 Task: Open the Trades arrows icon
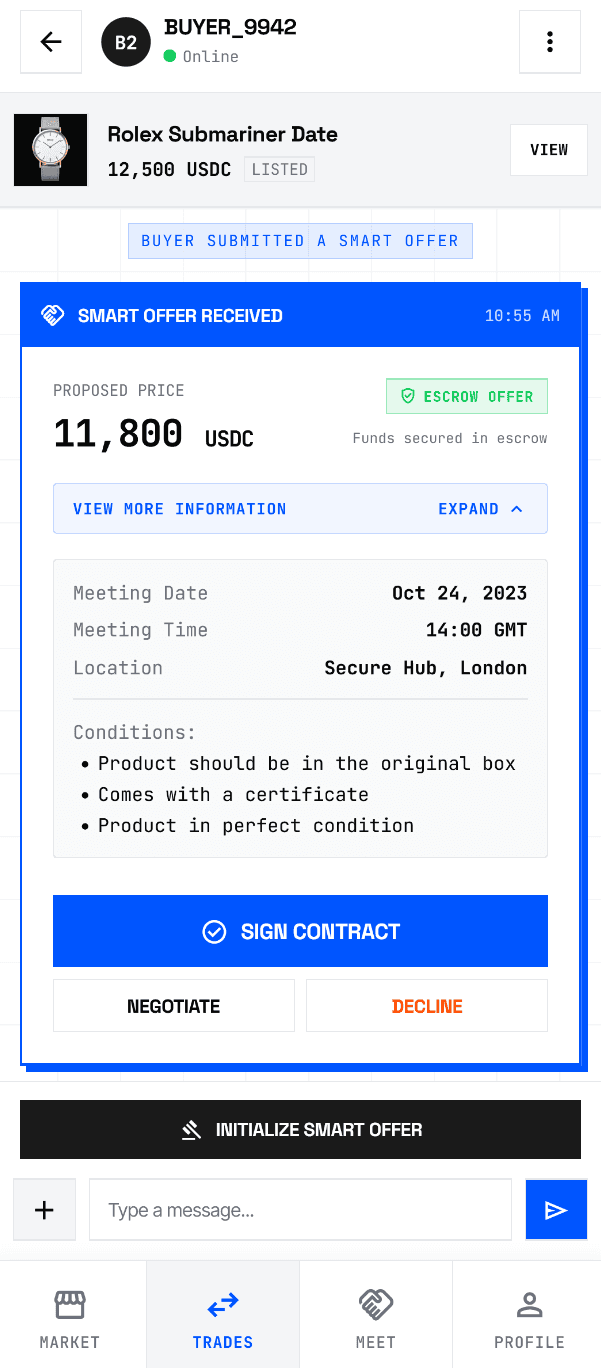coord(222,1305)
